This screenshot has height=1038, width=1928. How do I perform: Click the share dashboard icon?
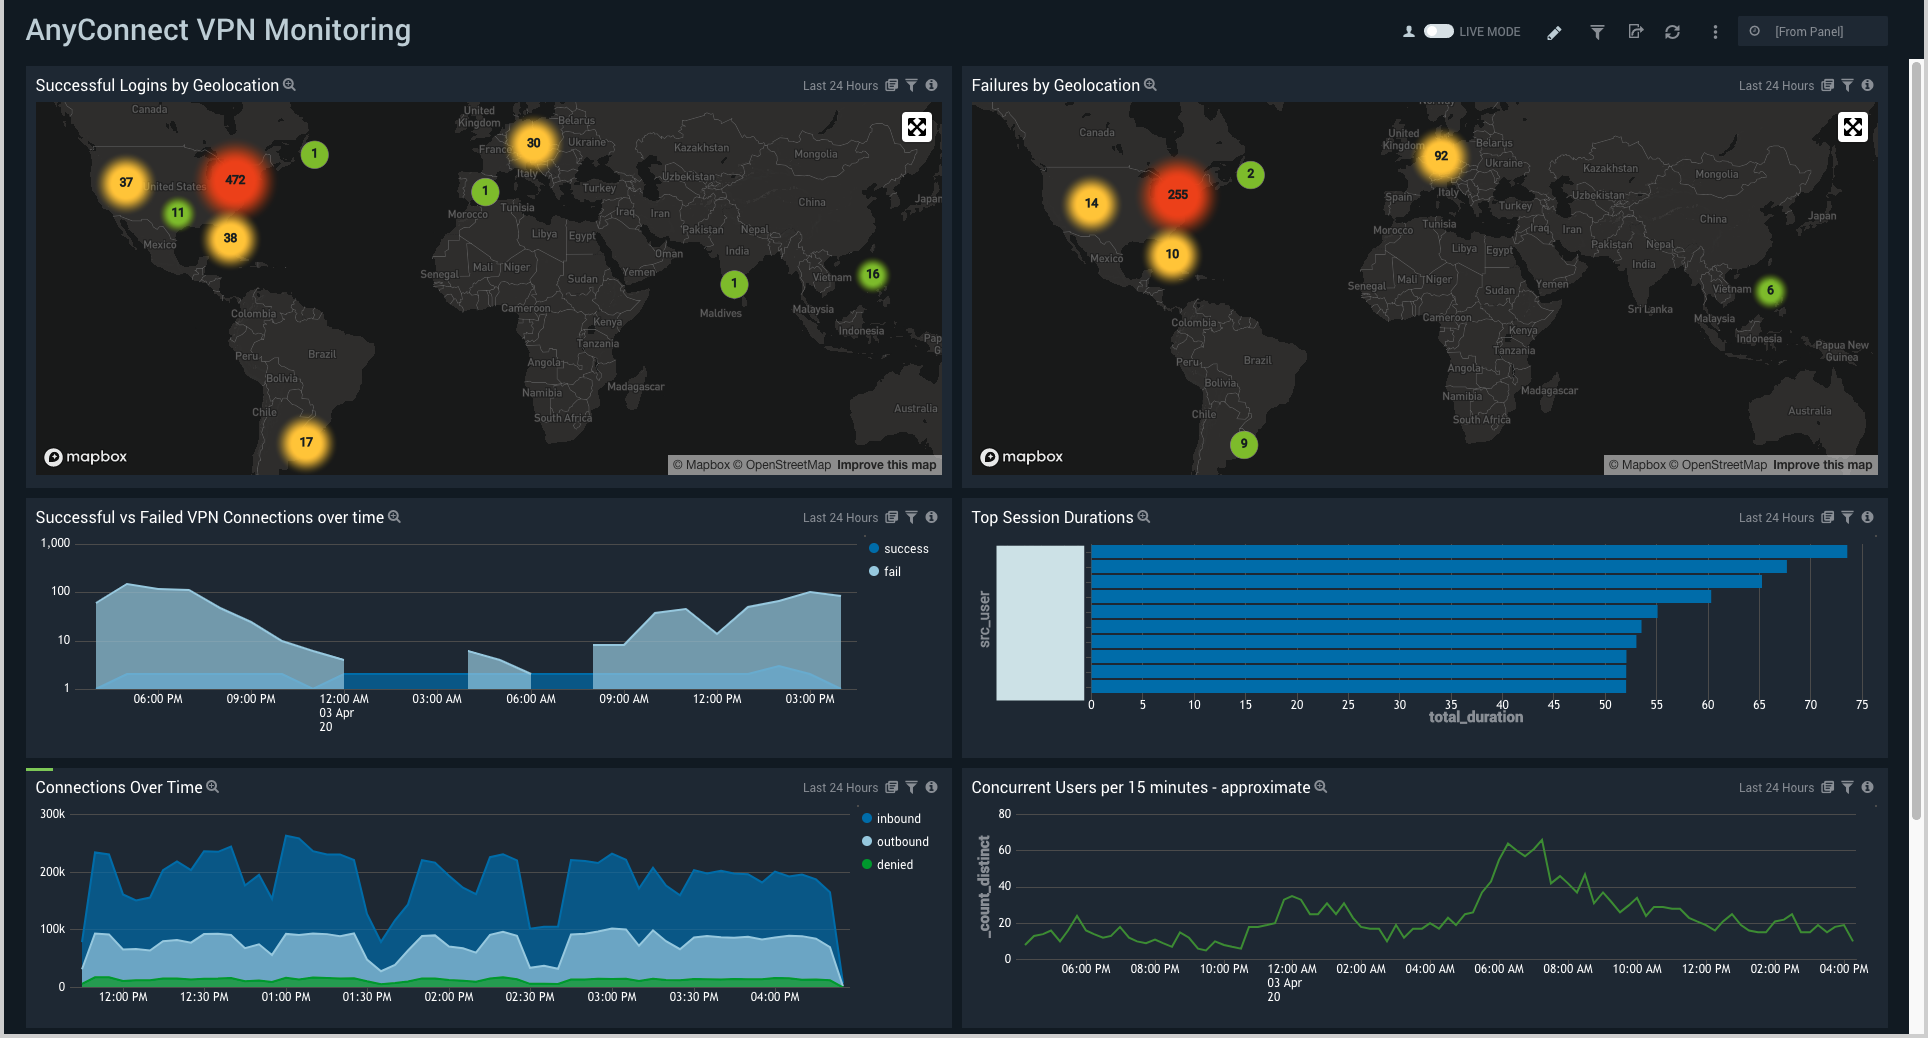[1635, 32]
